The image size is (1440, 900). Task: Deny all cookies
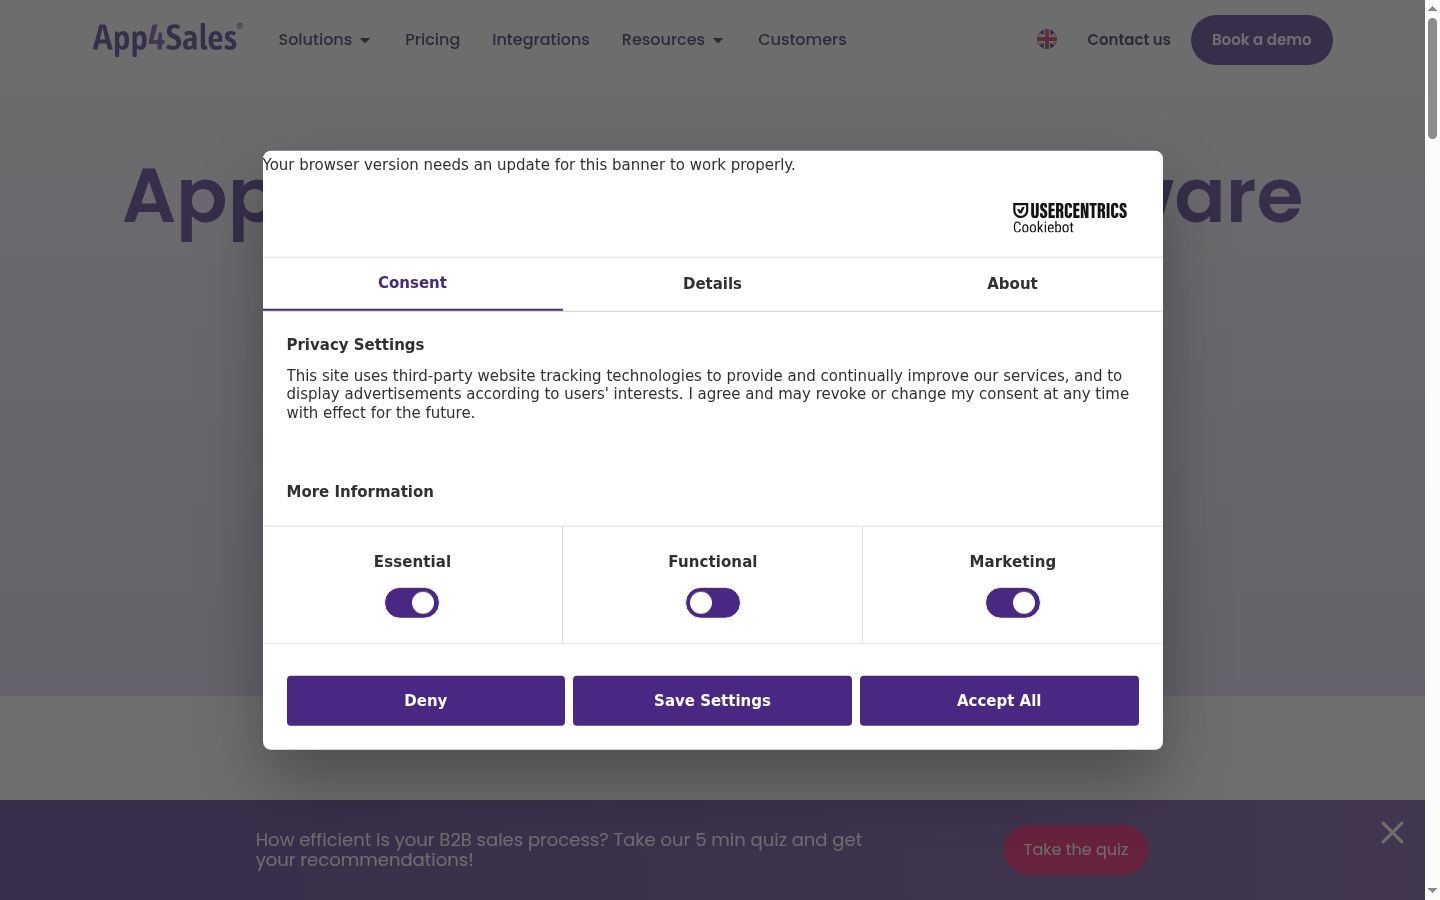pos(425,701)
